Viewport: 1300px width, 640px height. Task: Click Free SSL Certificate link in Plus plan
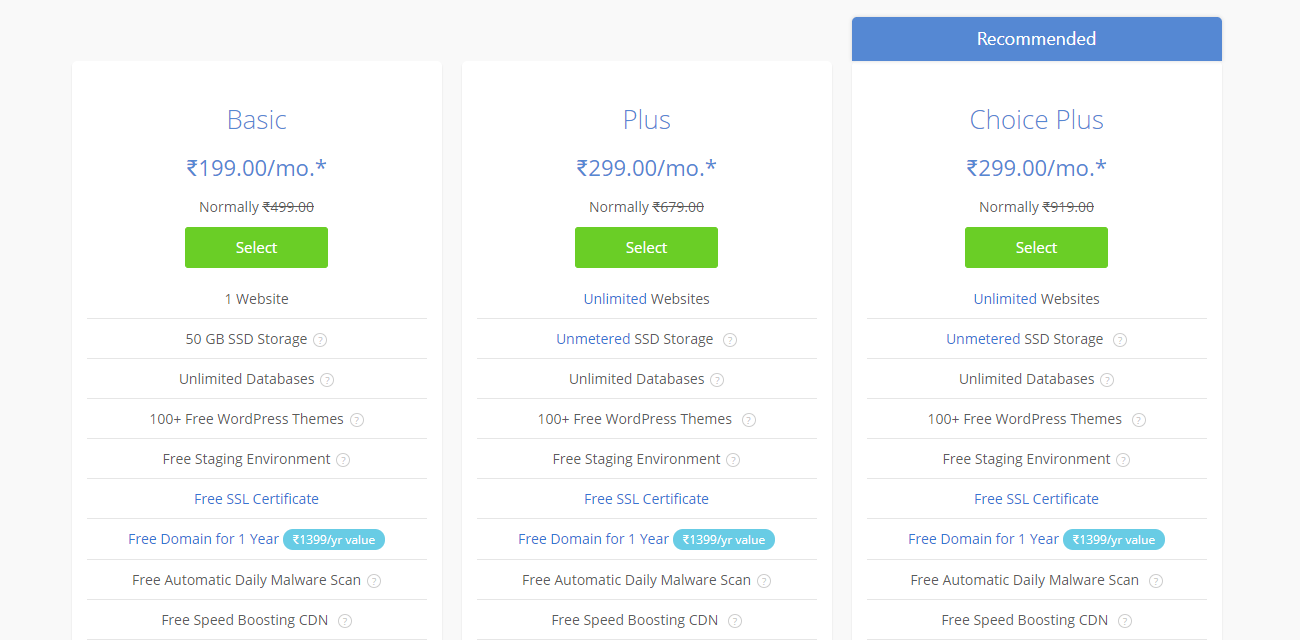646,499
